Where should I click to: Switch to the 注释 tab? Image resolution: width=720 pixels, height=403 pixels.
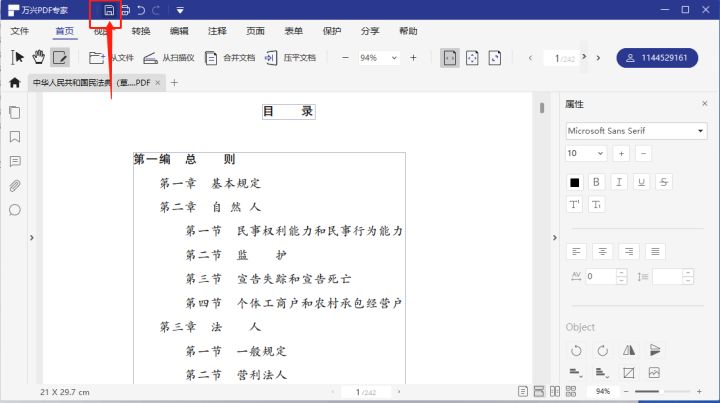217,31
